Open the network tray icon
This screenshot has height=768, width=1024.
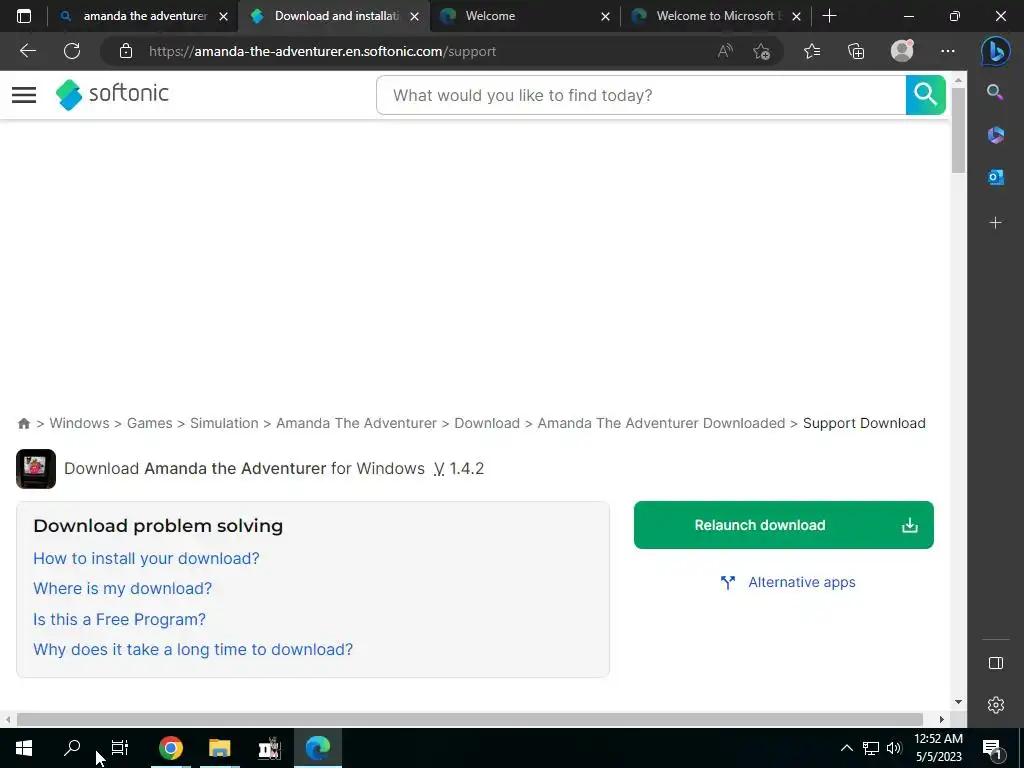click(x=871, y=748)
